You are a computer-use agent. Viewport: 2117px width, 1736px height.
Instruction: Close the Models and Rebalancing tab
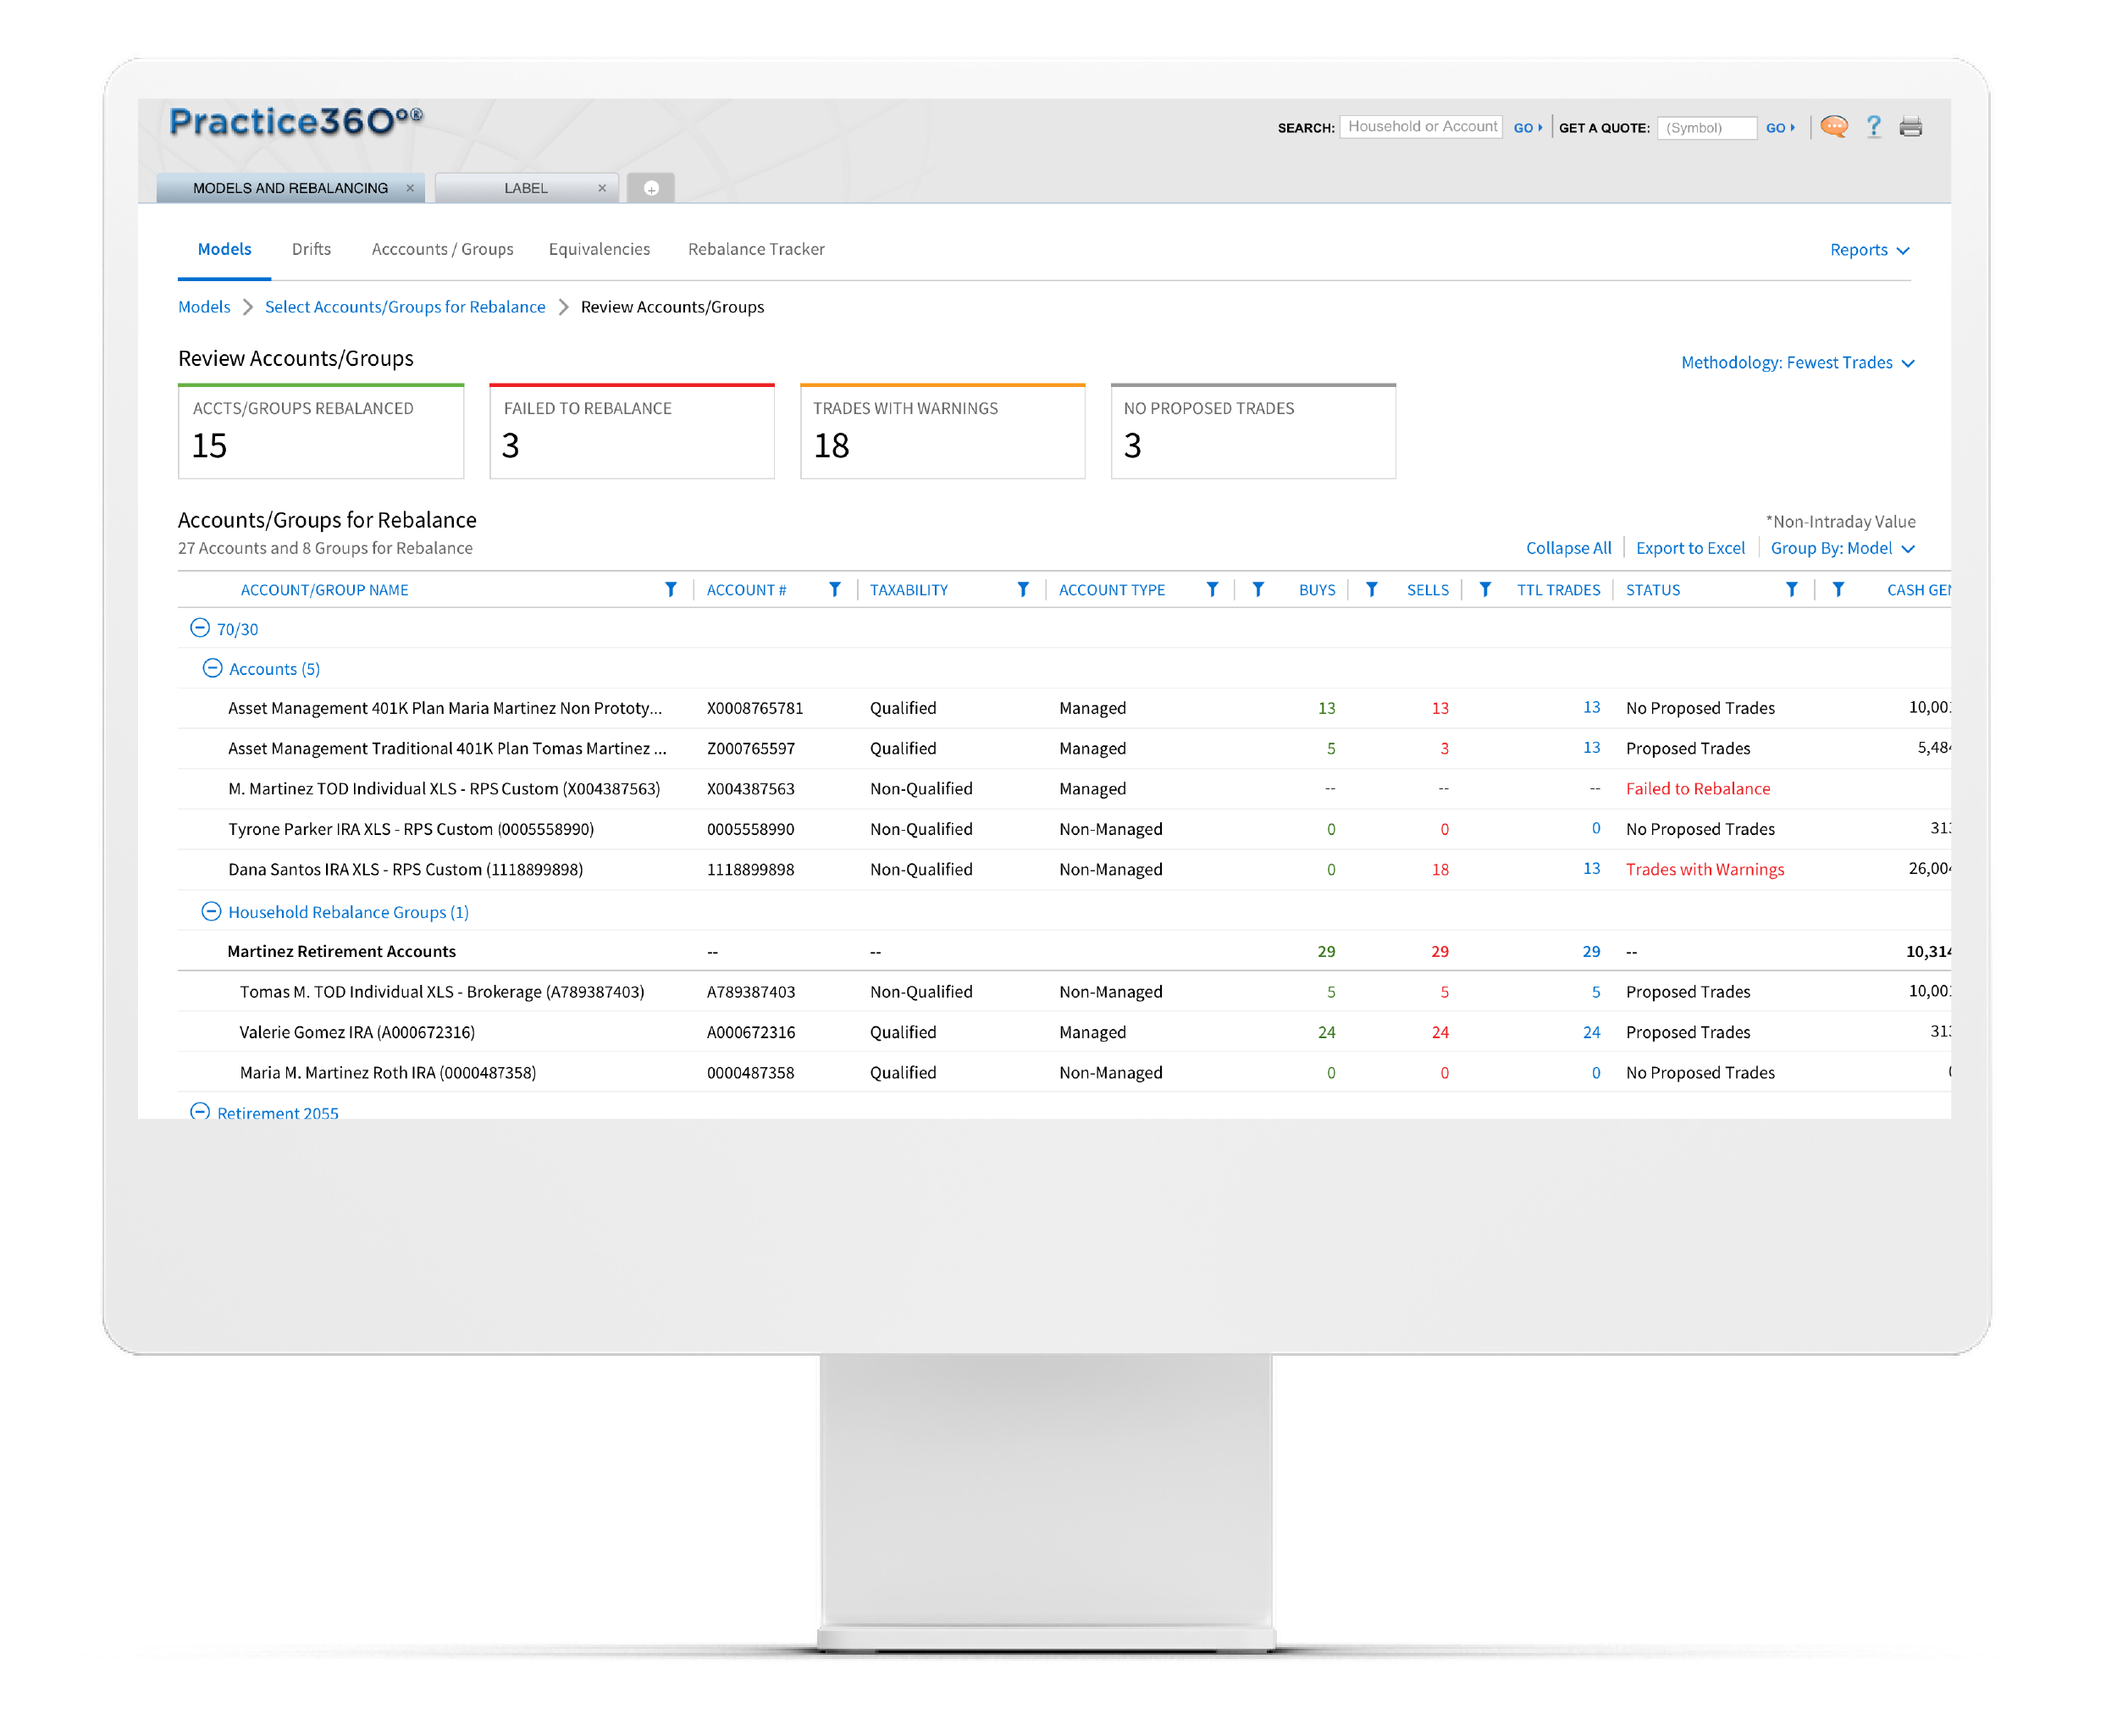(x=410, y=188)
